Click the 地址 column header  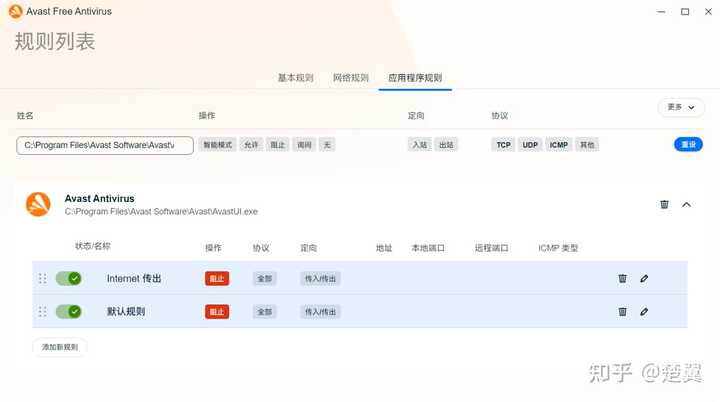[384, 248]
